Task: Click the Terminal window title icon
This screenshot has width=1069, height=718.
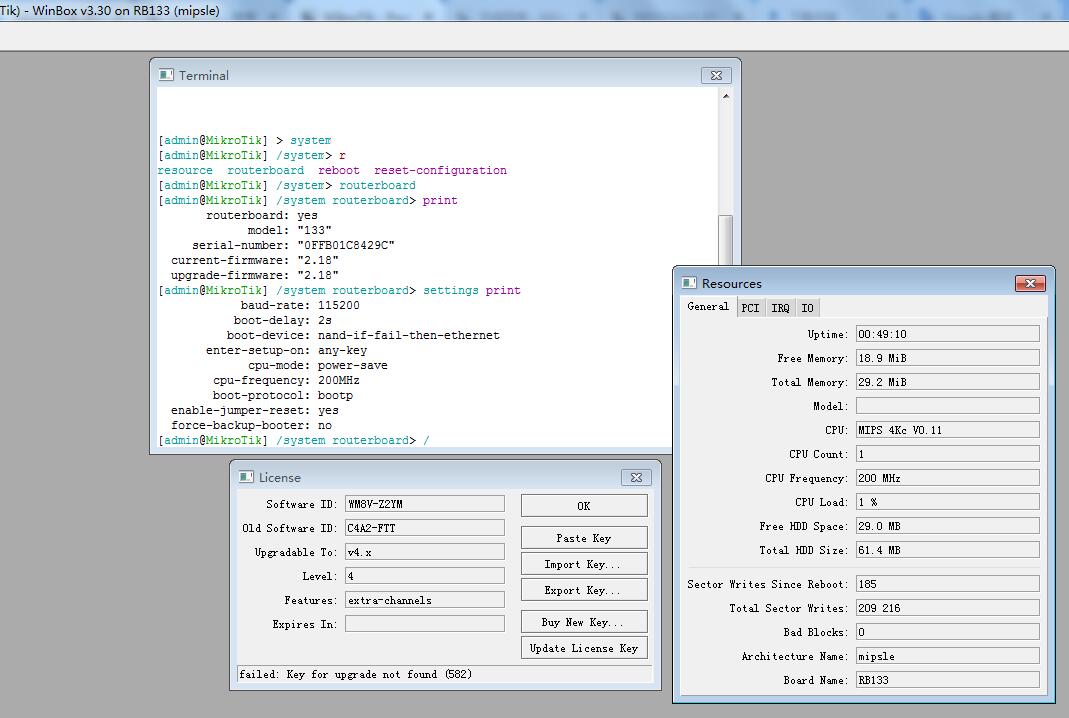Action: click(x=167, y=75)
